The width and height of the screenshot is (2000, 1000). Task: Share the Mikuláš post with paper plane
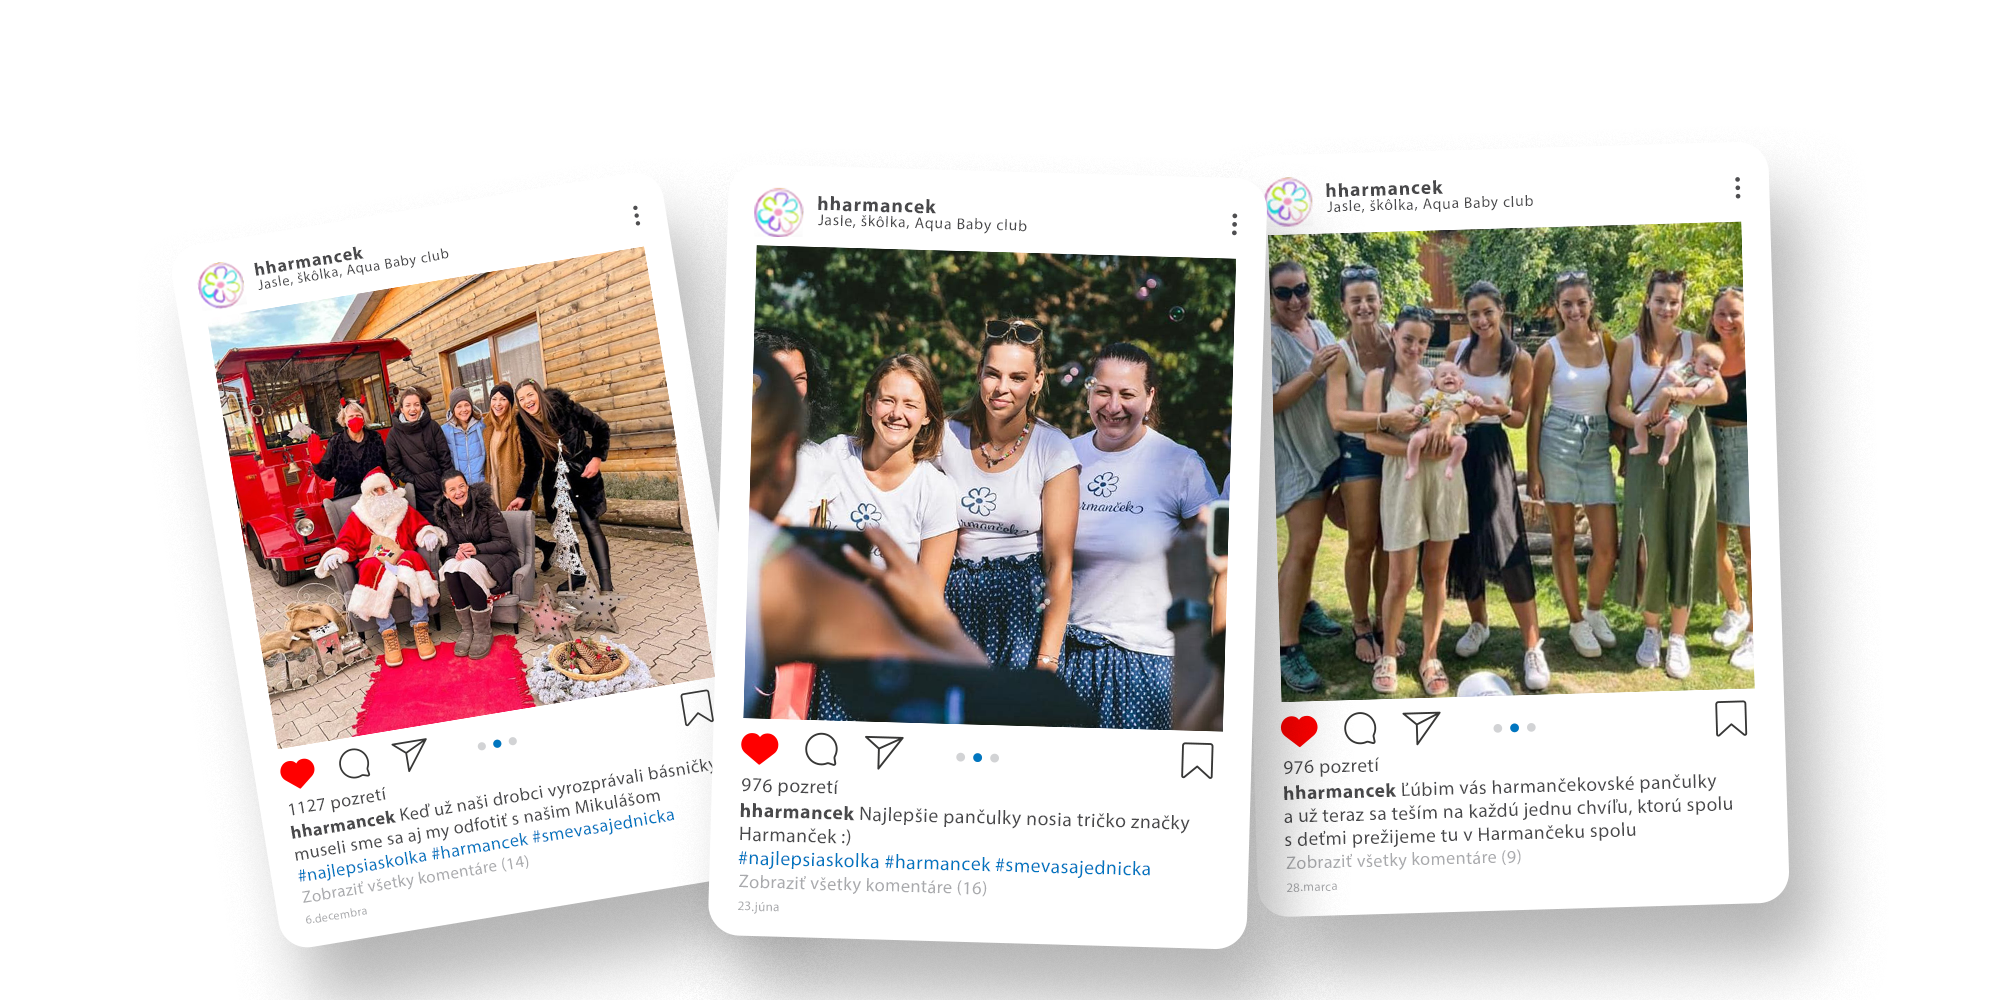(x=409, y=754)
